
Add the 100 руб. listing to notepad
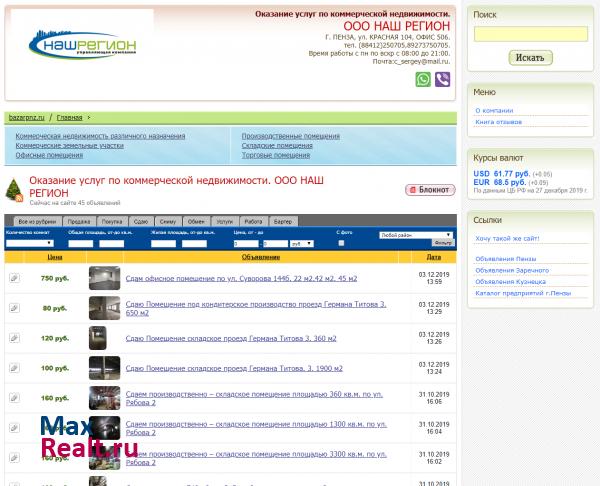pyautogui.click(x=14, y=368)
